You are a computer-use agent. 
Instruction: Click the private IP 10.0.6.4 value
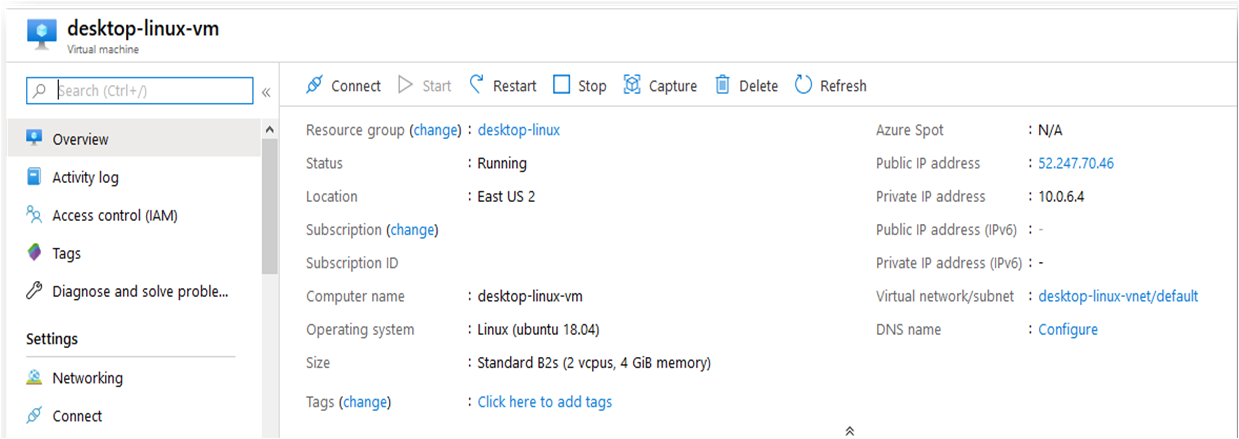1061,196
